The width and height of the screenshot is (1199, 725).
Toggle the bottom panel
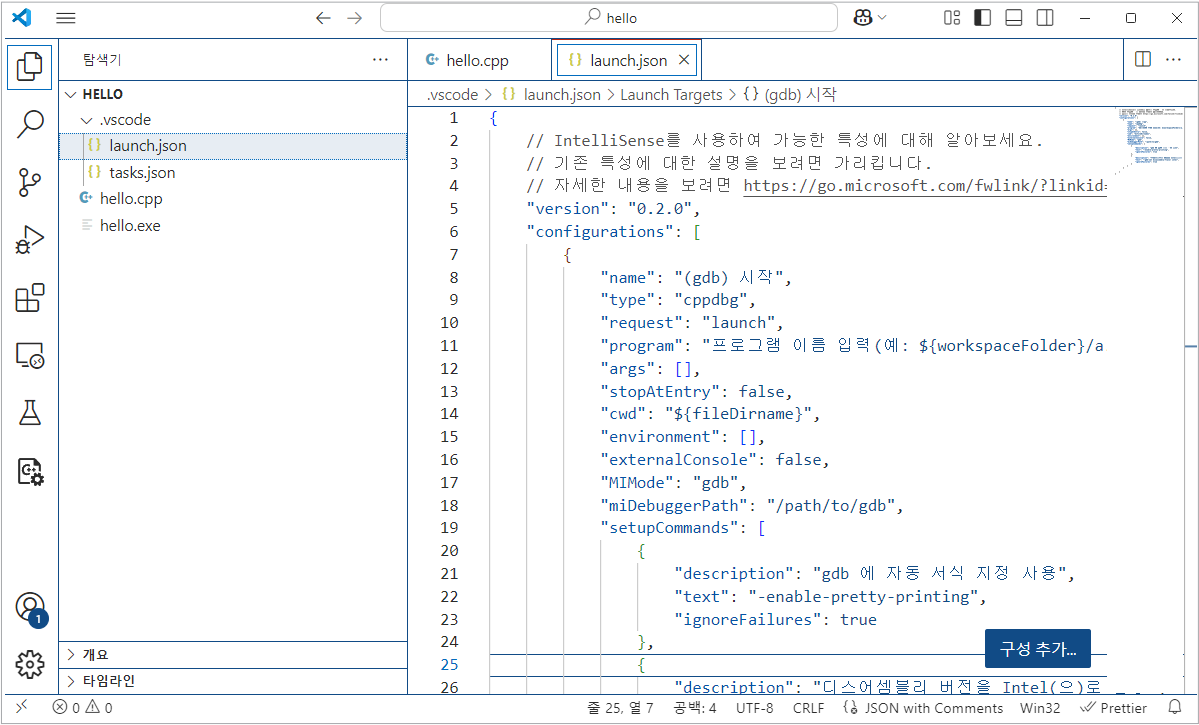(1014, 18)
